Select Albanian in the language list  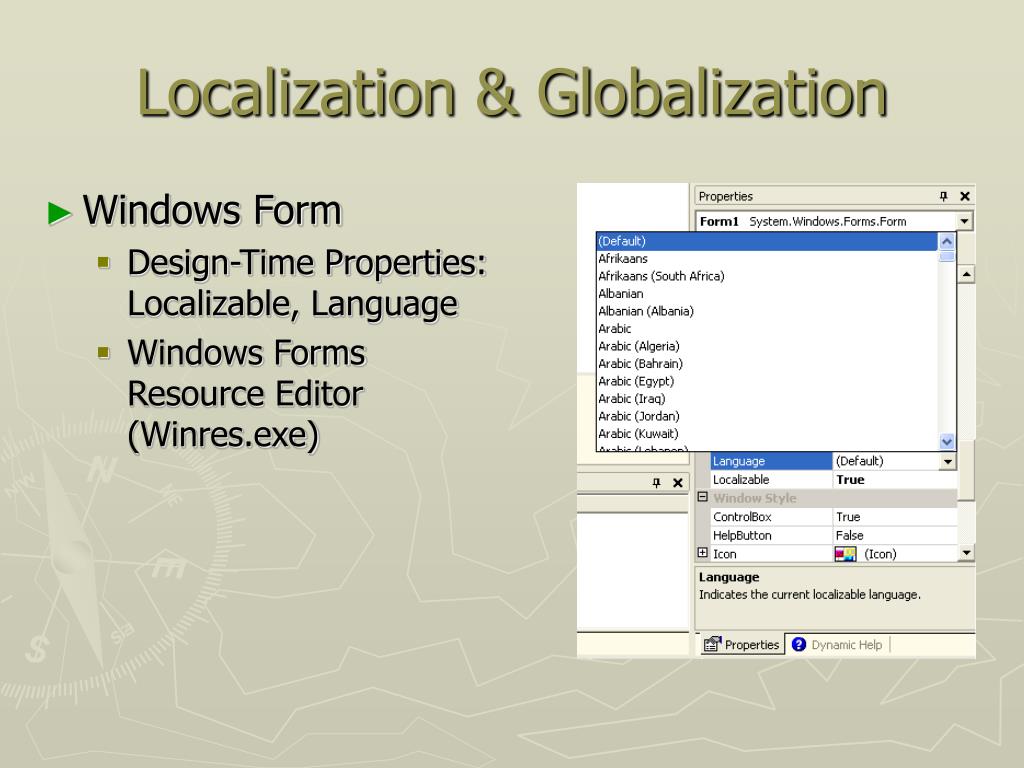coord(767,294)
